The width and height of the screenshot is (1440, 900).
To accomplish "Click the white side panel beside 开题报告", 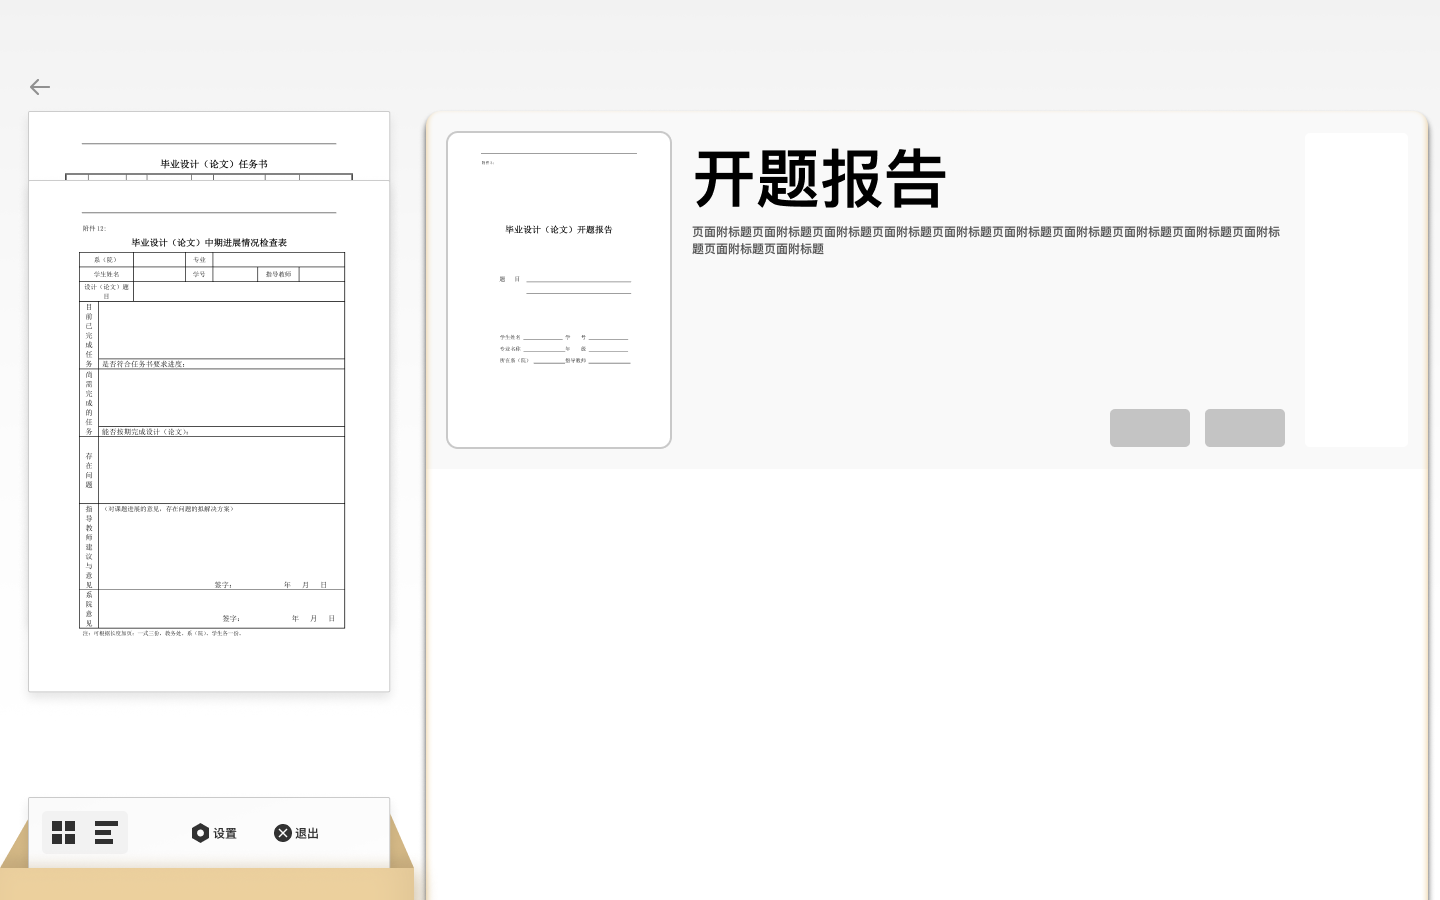I will pyautogui.click(x=1356, y=290).
